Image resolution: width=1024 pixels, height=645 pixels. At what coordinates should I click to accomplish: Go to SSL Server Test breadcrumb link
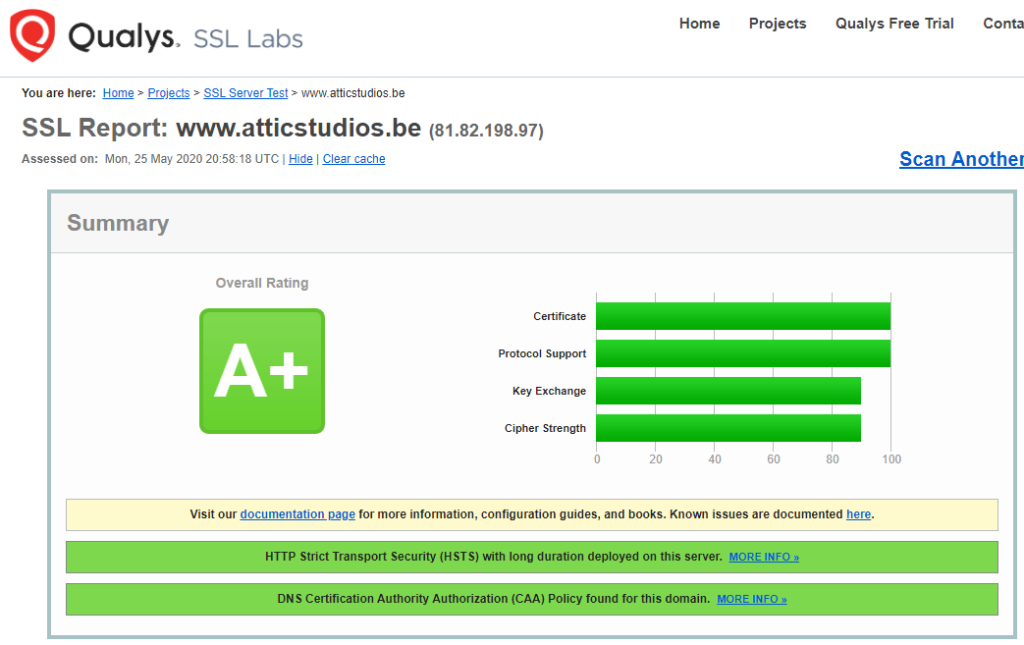246,93
